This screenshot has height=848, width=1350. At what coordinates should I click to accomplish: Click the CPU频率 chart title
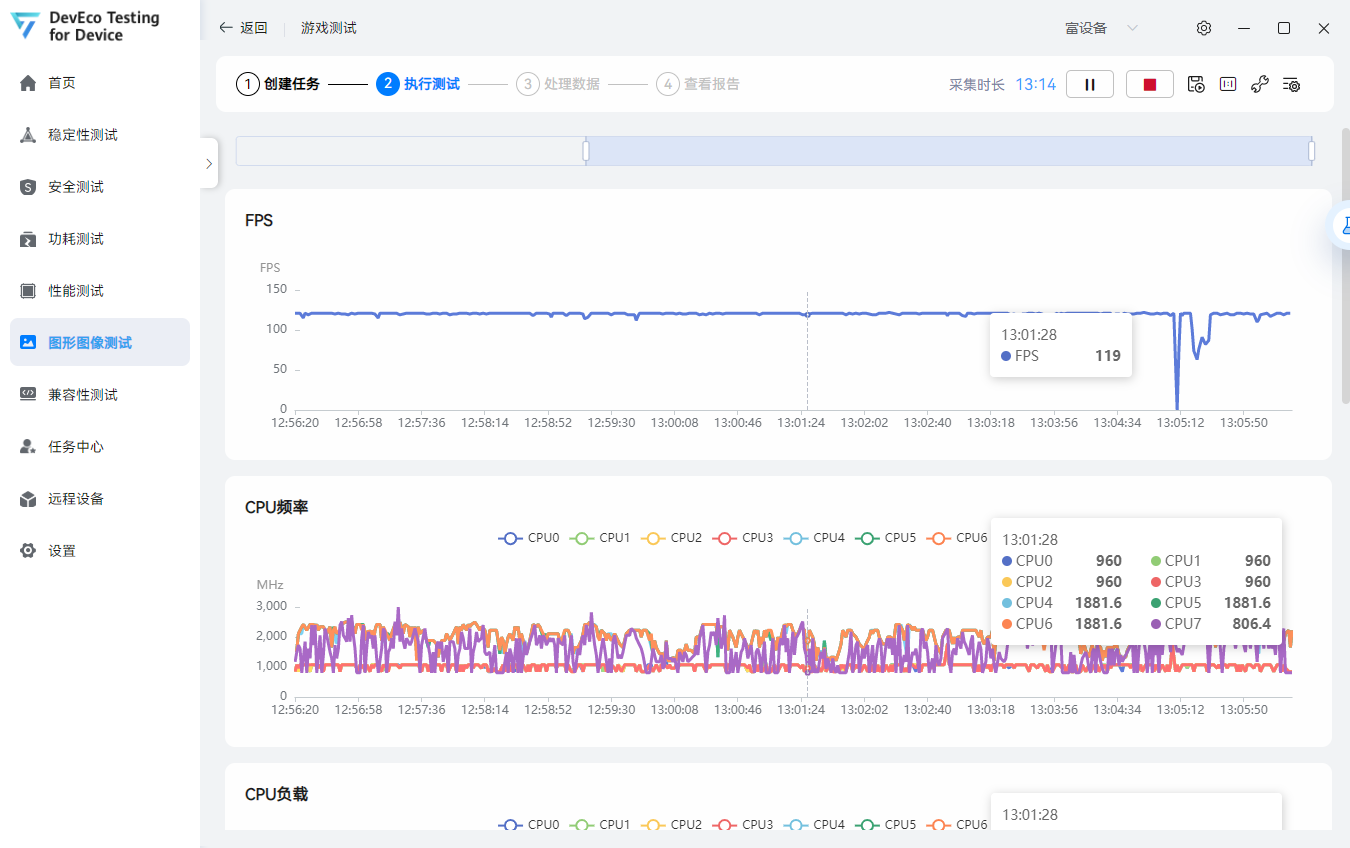(277, 507)
